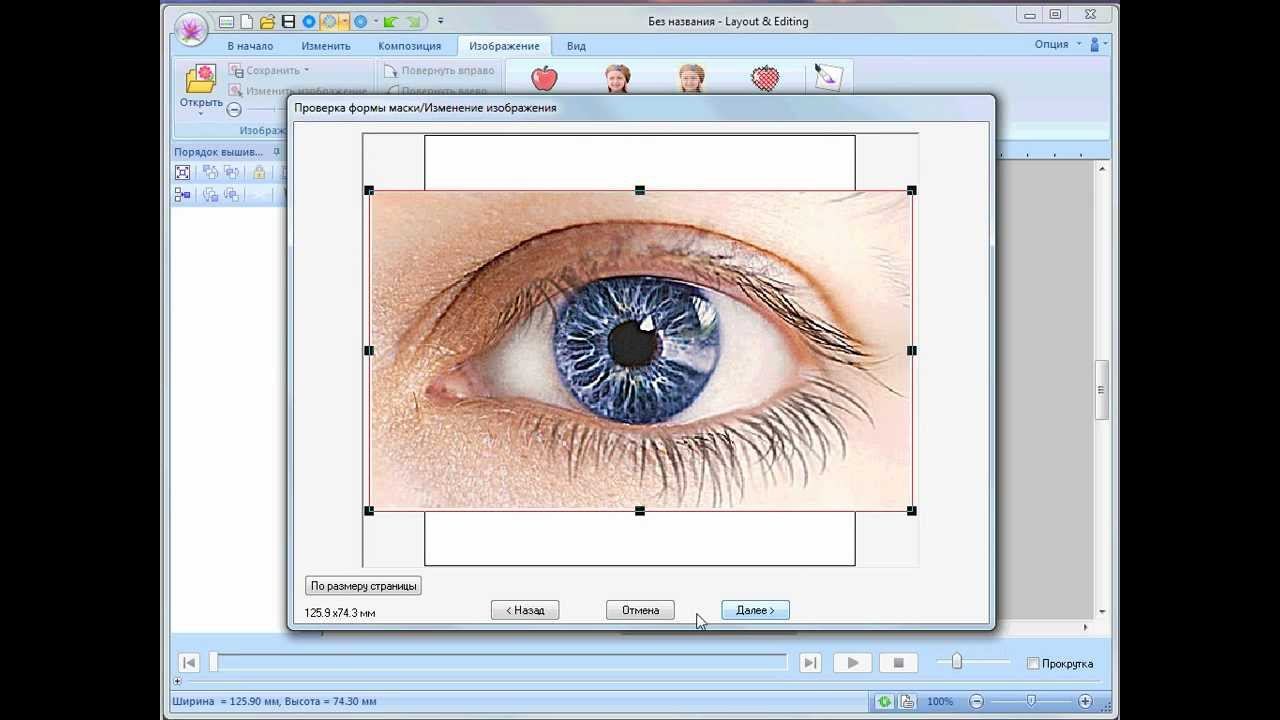The height and width of the screenshot is (720, 1280).
Task: Click the page icon next to the green refresh icon
Action: coord(907,702)
